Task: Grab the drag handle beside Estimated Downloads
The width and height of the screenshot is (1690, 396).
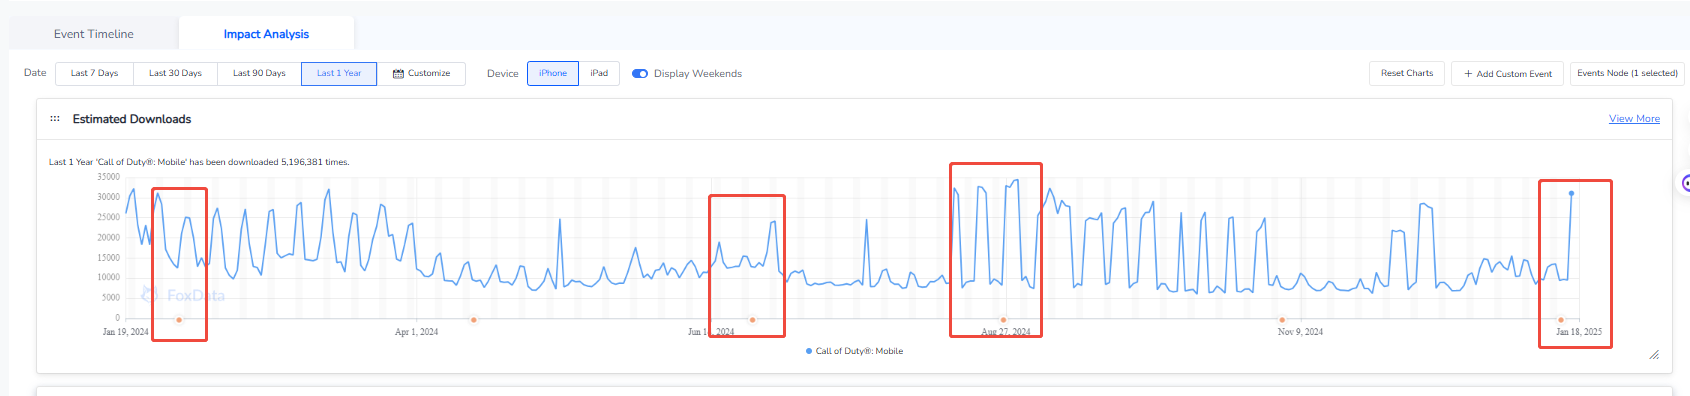Action: click(55, 119)
